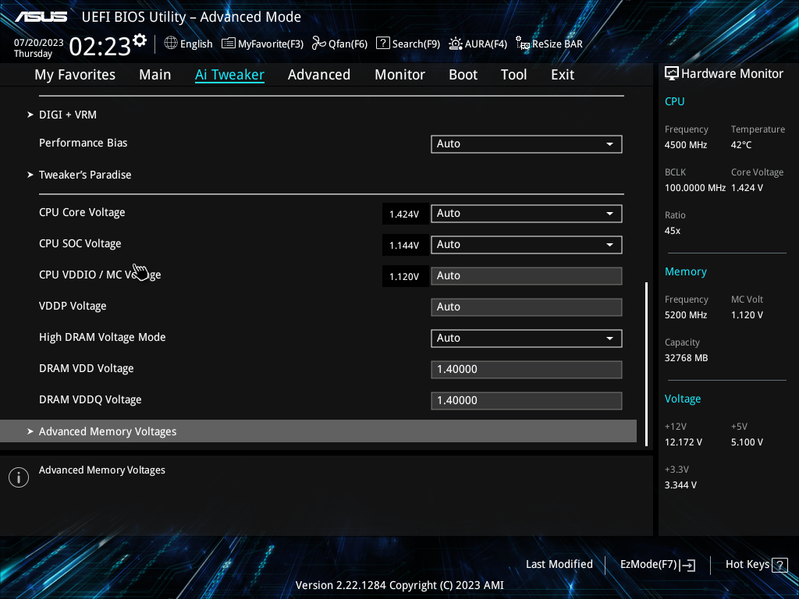Expand Advanced Memory Voltages submenu

tap(318, 431)
